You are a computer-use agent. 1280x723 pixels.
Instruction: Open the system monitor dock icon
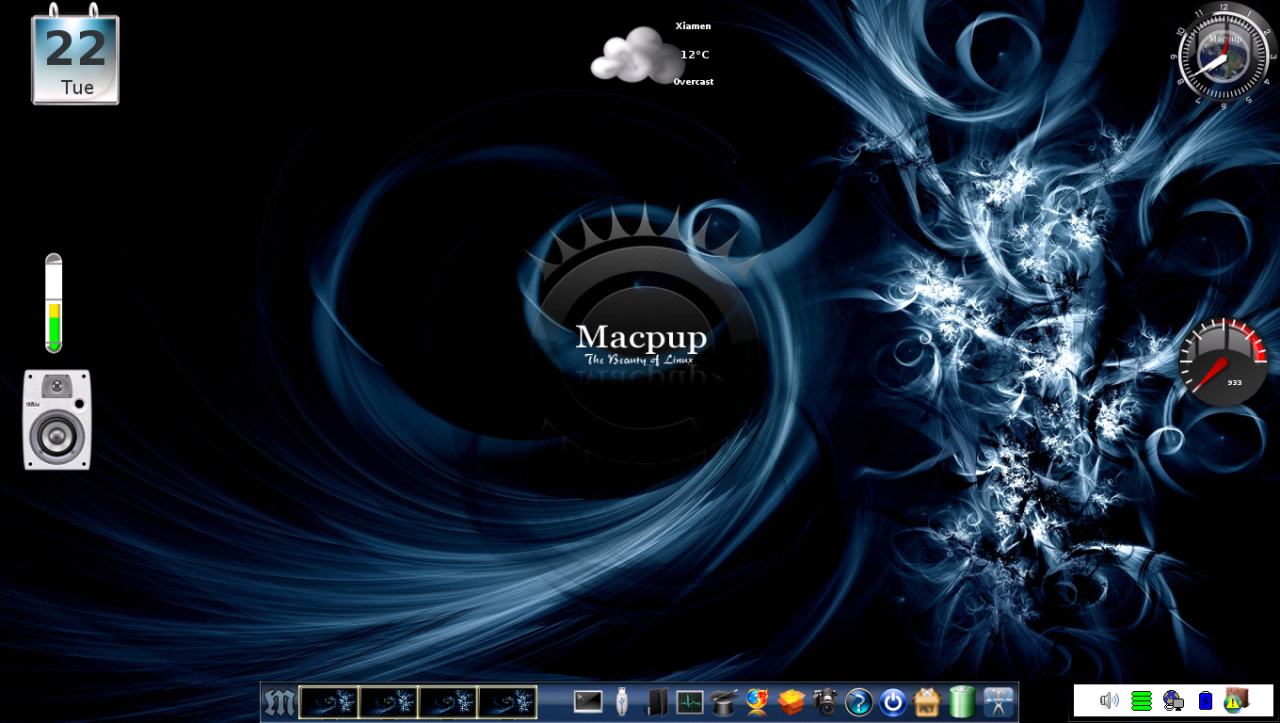[x=690, y=702]
